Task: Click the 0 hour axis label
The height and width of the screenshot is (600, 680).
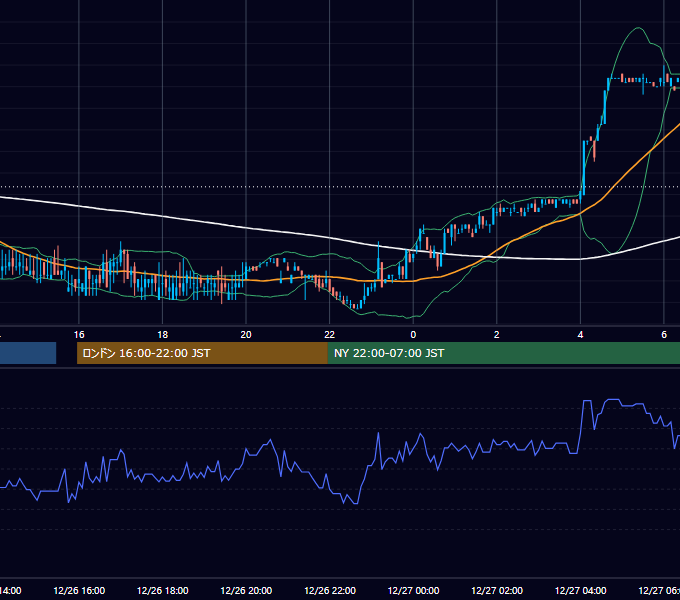Action: 413,335
